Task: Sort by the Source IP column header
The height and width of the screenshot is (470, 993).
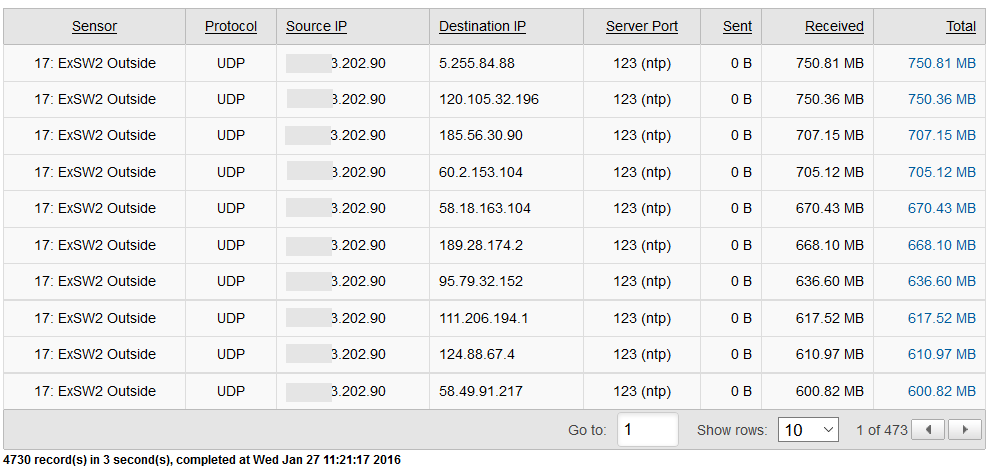Action: click(316, 27)
